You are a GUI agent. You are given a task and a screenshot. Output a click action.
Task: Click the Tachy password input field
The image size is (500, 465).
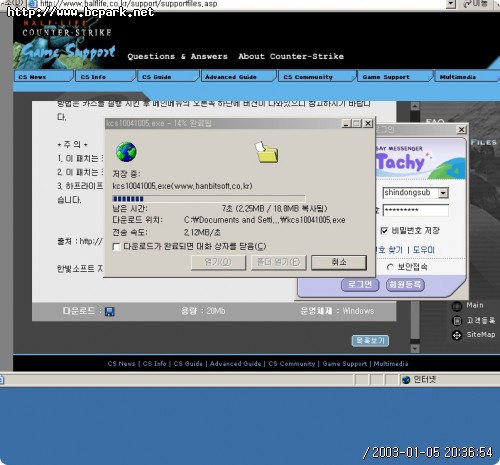415,210
